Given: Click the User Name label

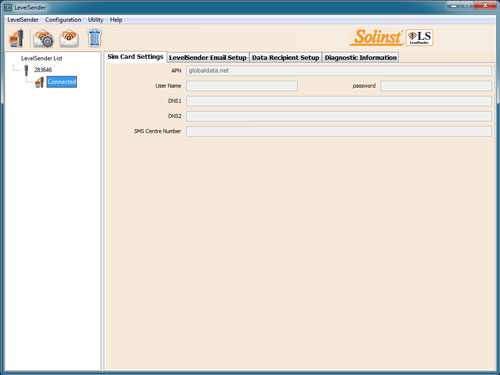Looking at the screenshot, I should (x=168, y=86).
